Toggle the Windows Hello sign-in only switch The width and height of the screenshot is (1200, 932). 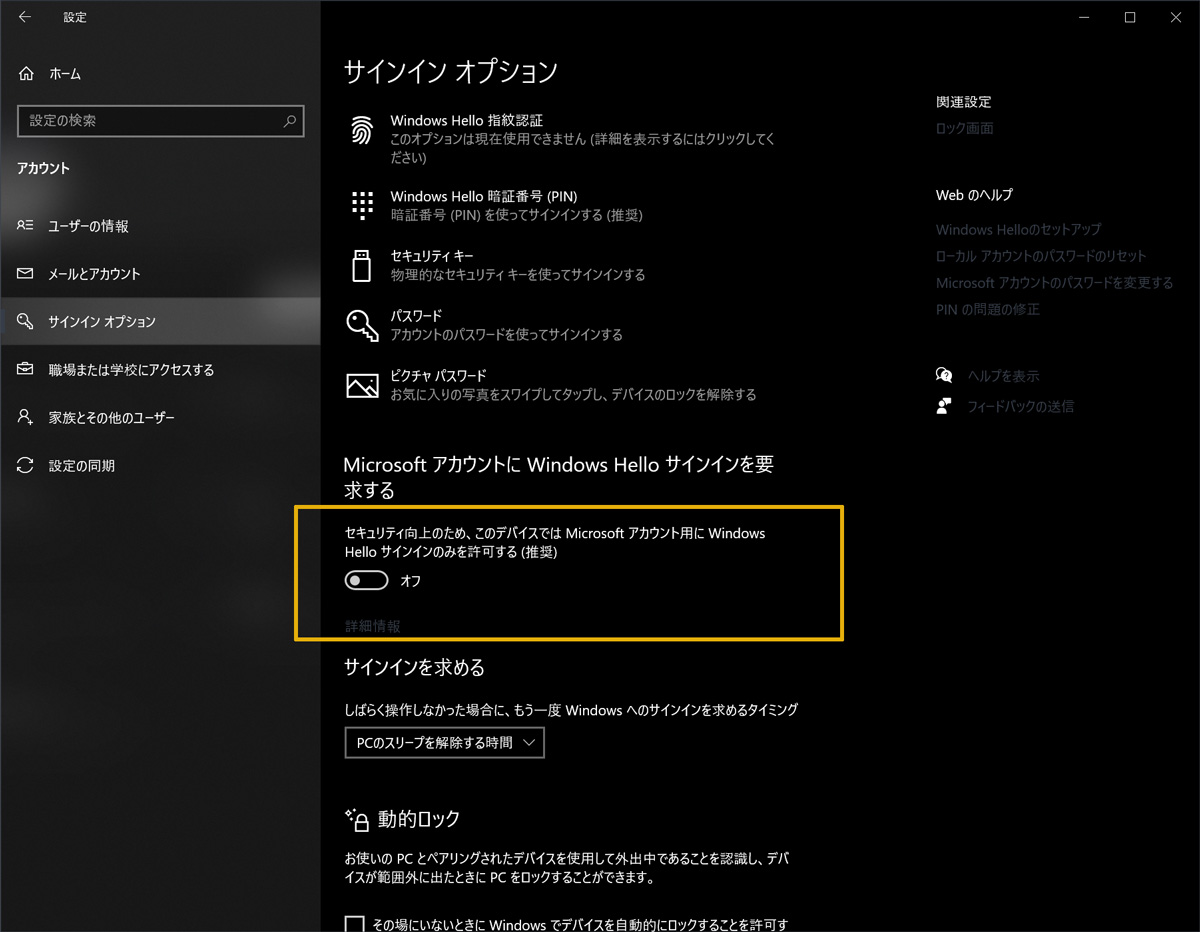point(366,580)
